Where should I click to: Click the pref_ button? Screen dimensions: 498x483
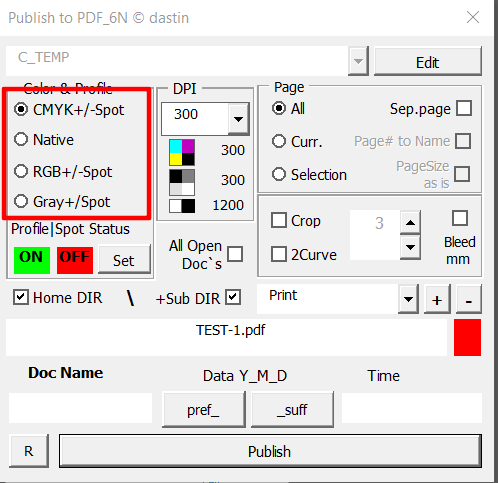tap(204, 410)
